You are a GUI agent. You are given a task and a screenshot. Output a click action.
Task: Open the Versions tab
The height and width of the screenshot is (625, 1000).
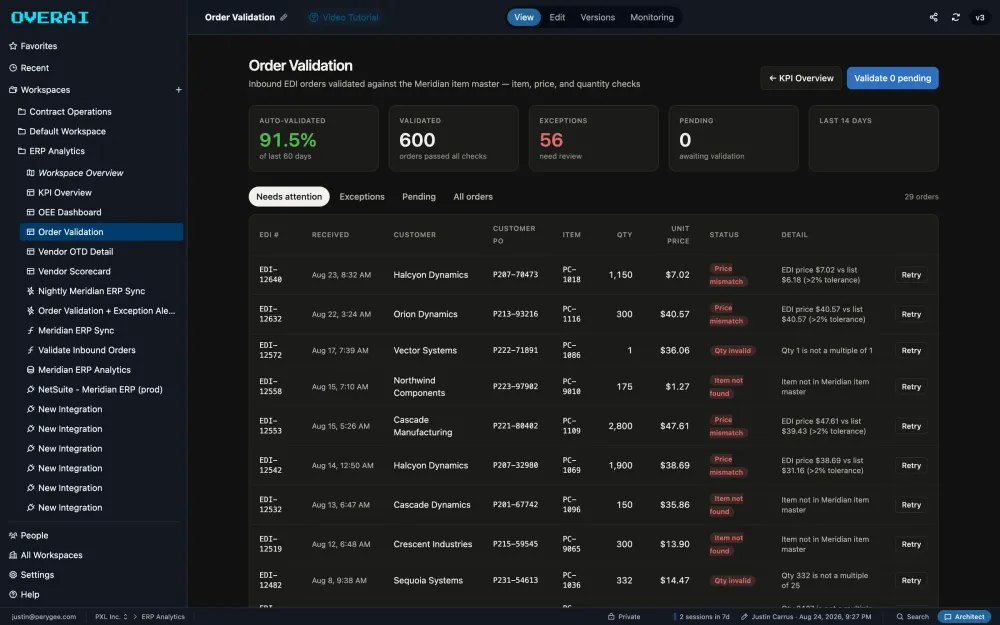pos(598,17)
